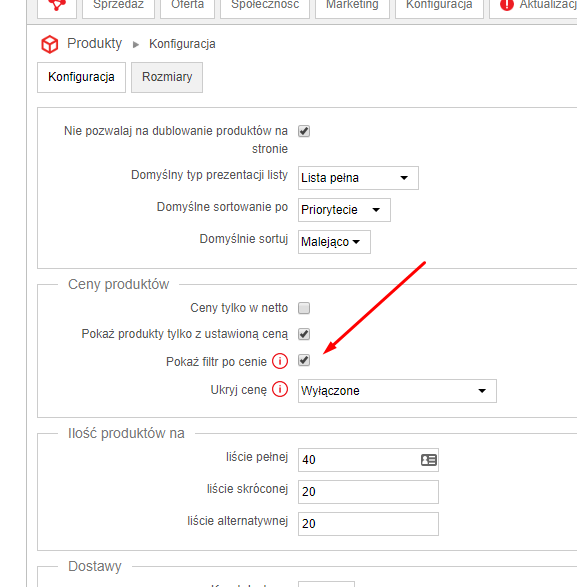Image resolution: width=577 pixels, height=587 pixels.
Task: Click the liście skróconej input field
Action: (x=368, y=492)
